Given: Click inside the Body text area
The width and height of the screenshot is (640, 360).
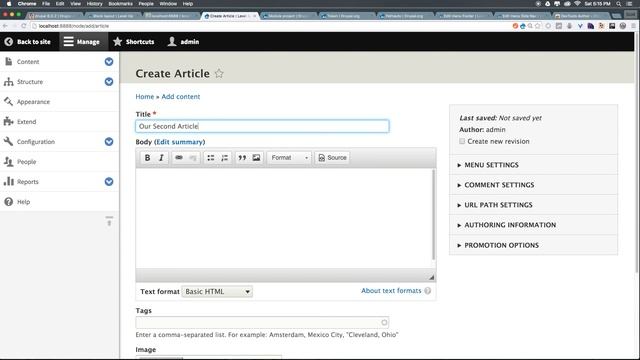Looking at the screenshot, I should [284, 218].
